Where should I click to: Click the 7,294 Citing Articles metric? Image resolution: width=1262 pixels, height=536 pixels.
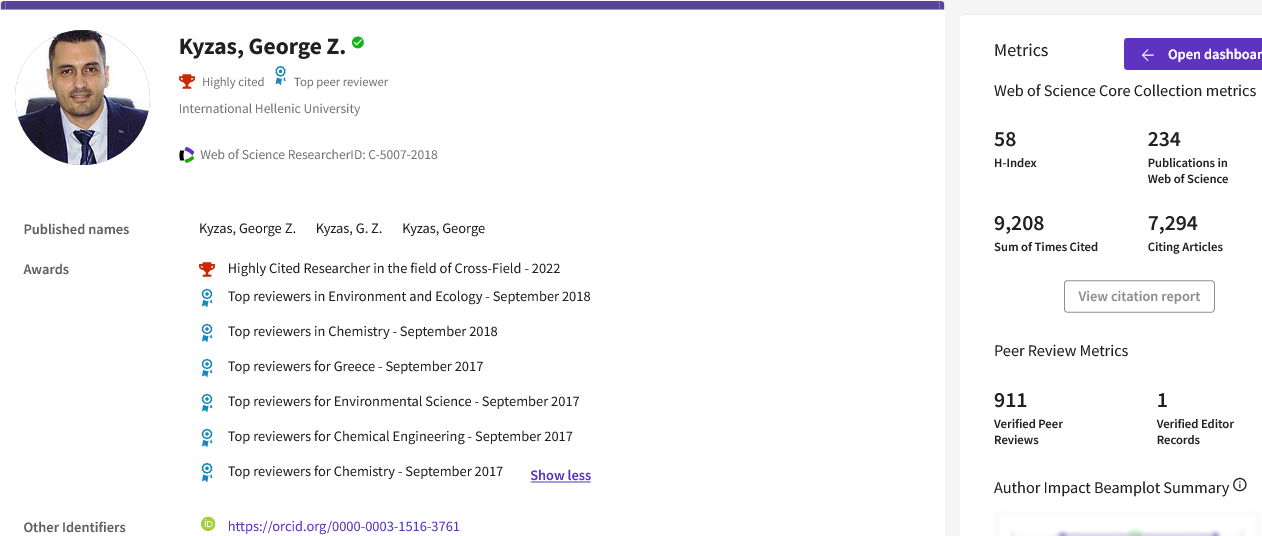pos(1172,223)
